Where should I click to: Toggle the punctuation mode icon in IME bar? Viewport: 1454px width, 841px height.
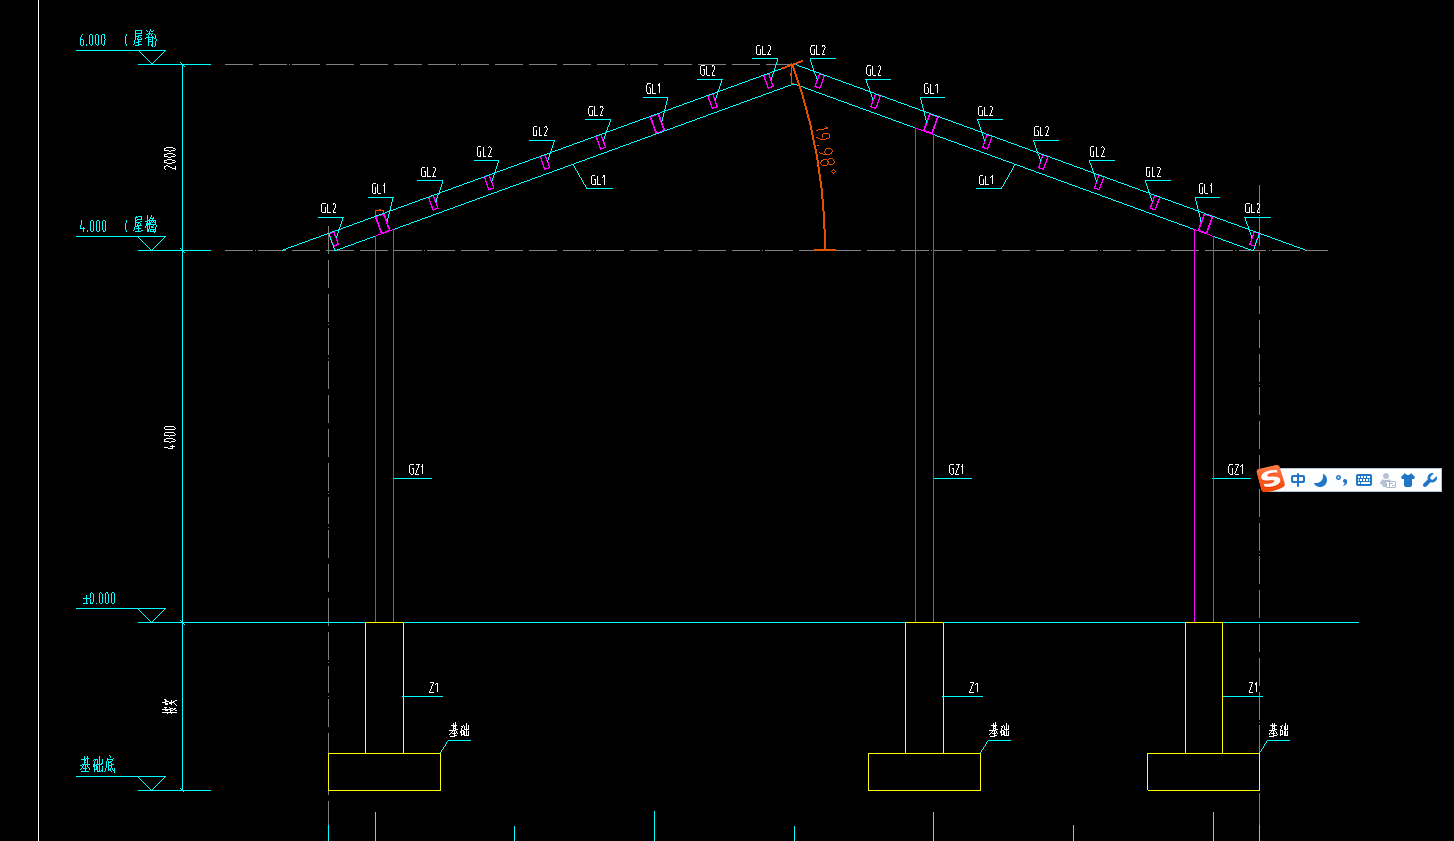click(1341, 480)
